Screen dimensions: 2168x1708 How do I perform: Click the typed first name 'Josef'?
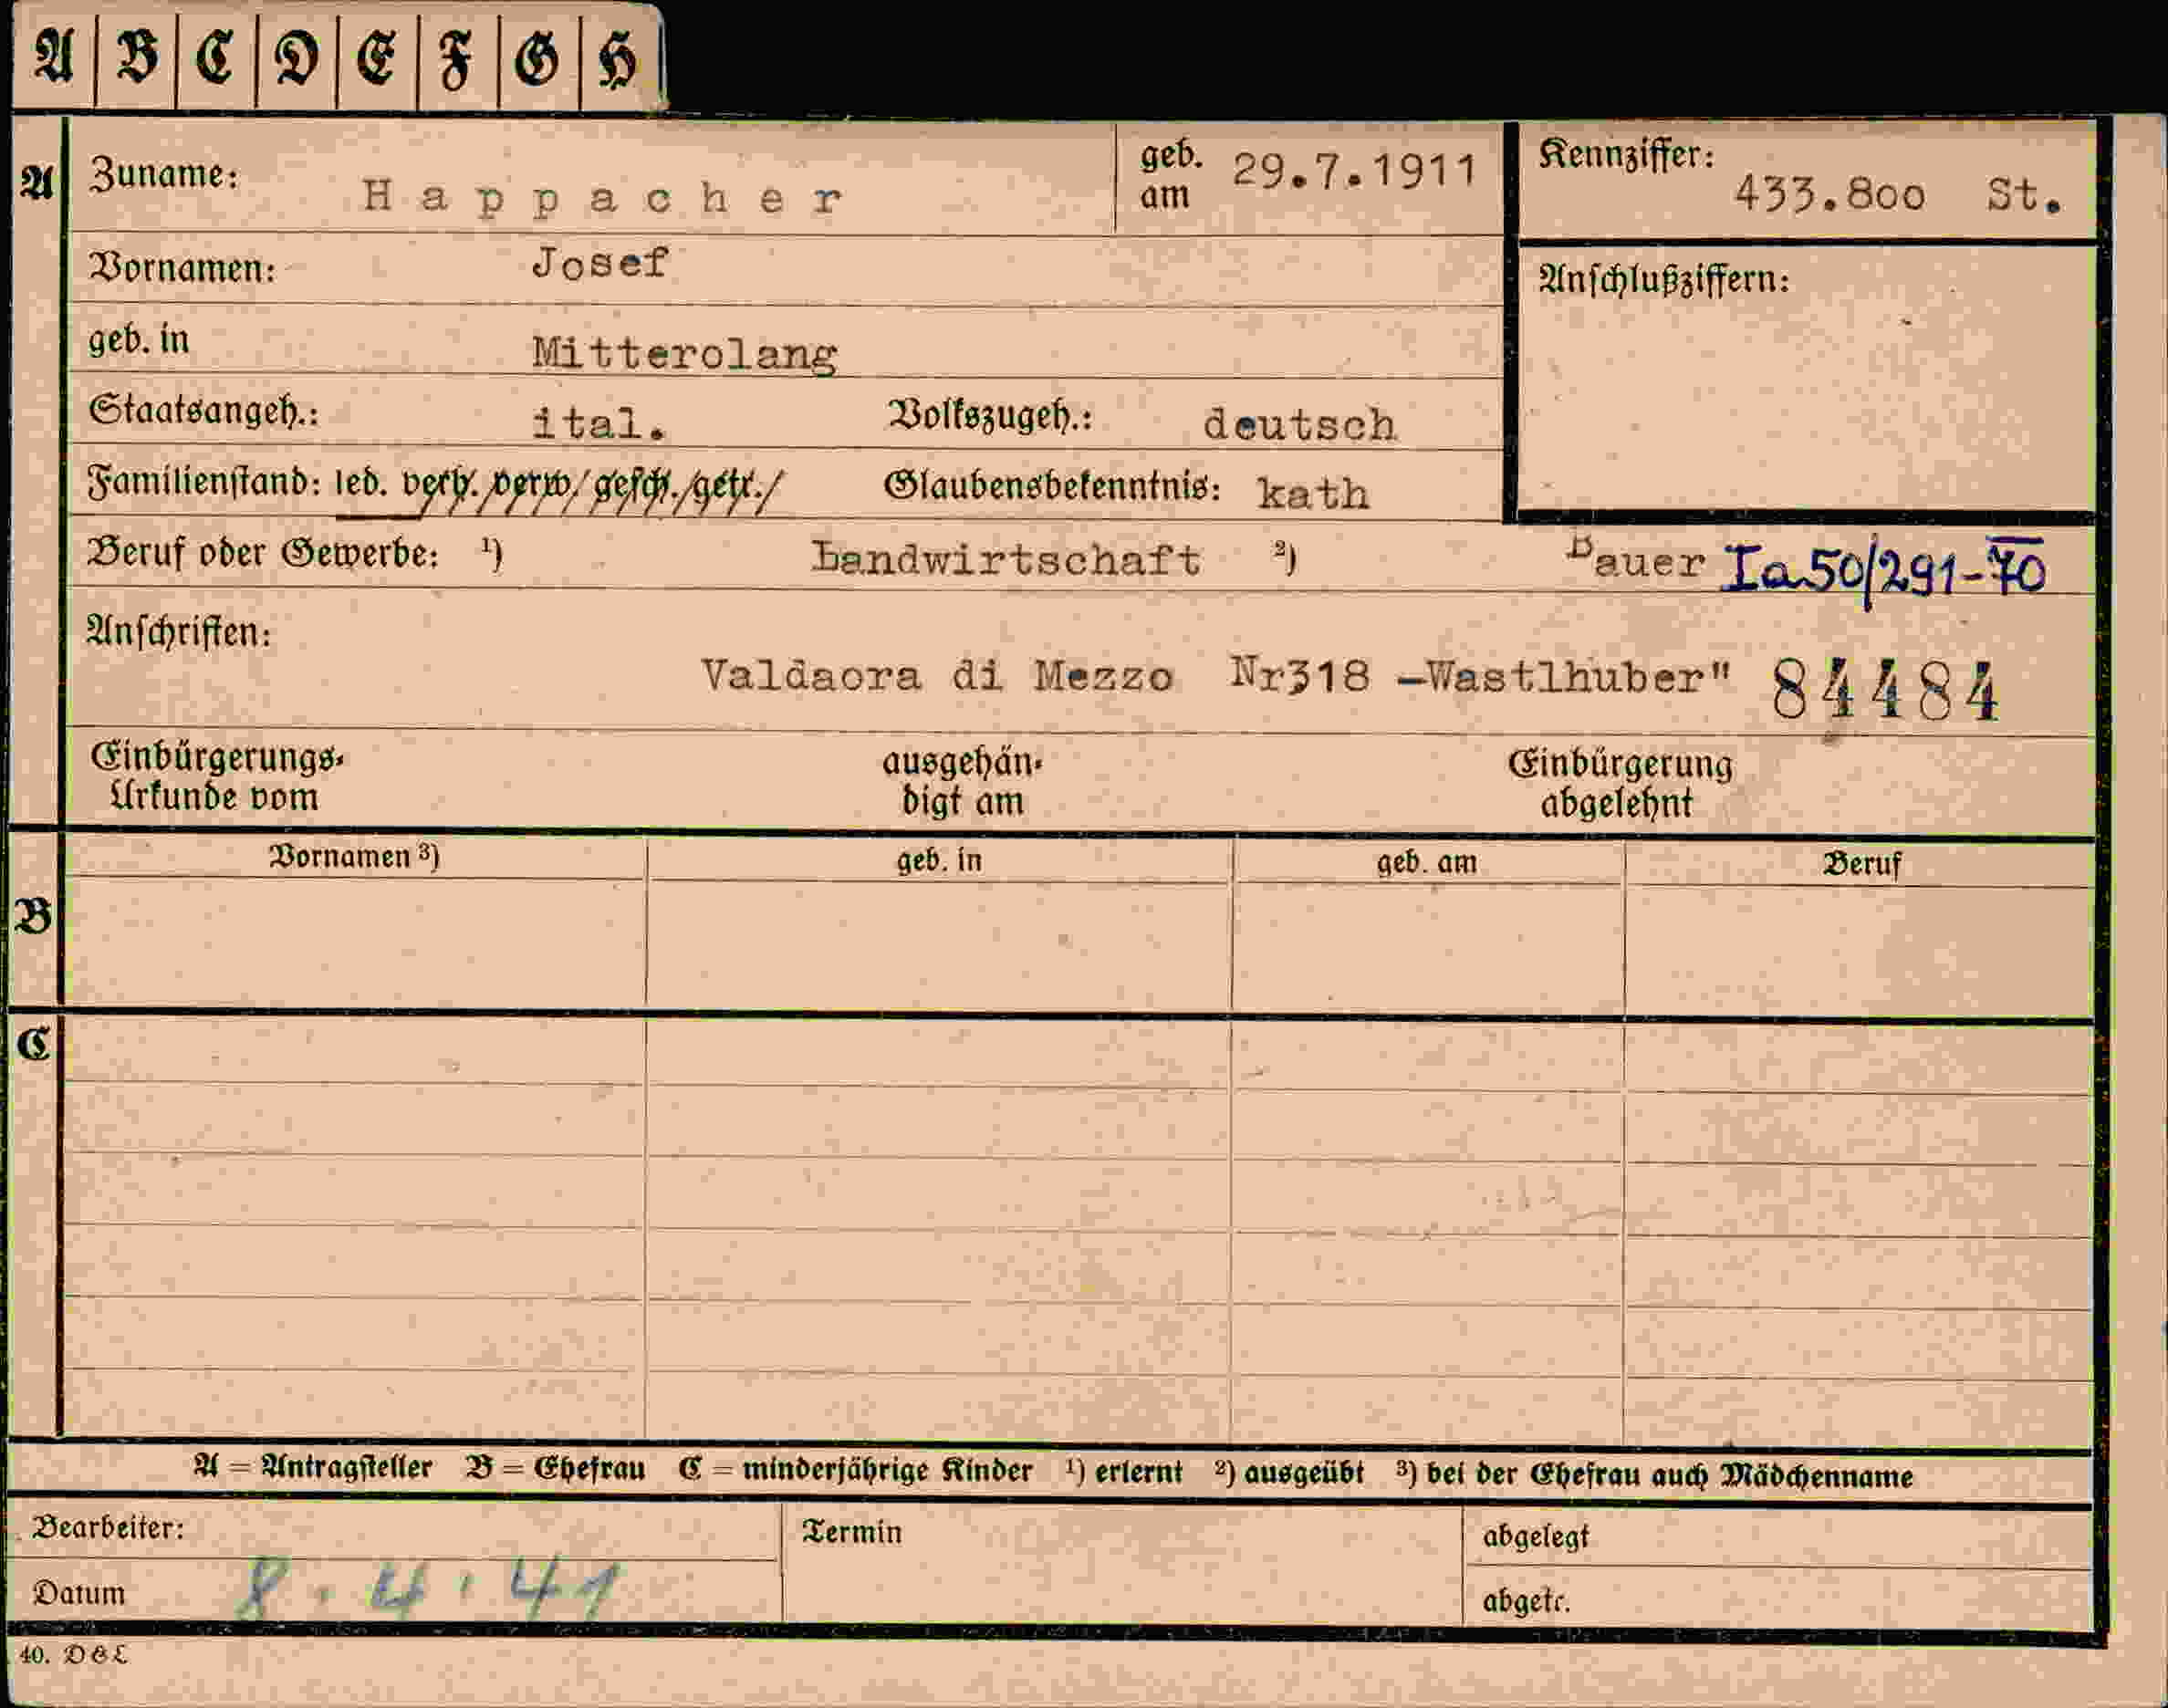click(x=600, y=263)
